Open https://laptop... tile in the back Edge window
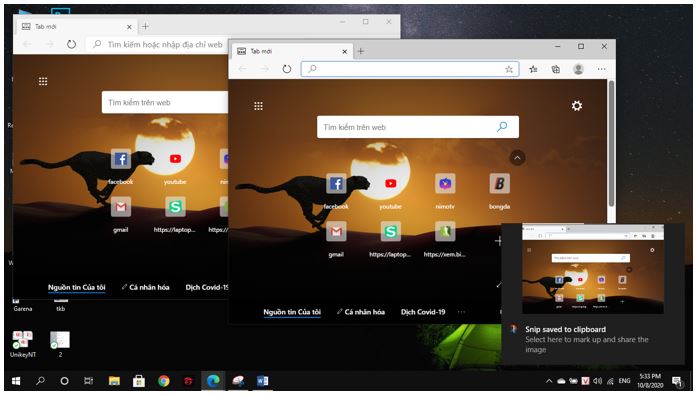This screenshot has height=396, width=697. coord(175,207)
